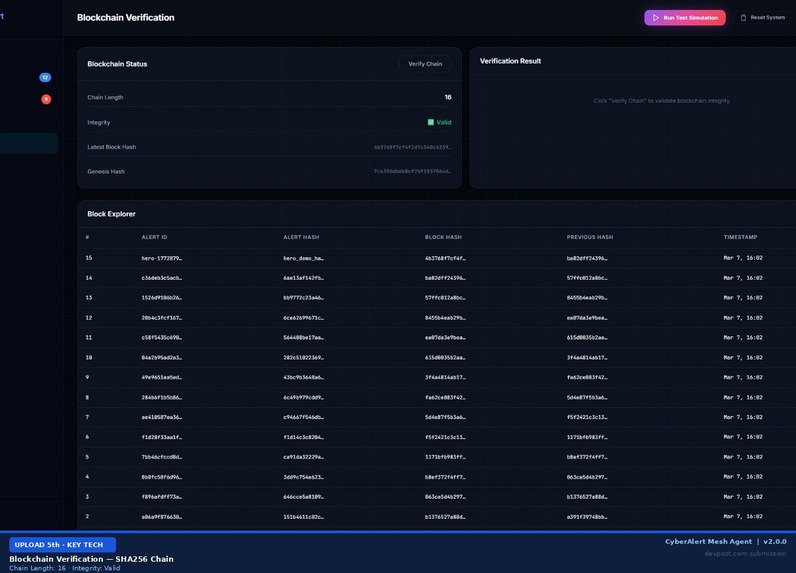Select alert ID f1d28f33aa1f…
This screenshot has width=796, height=573.
(161, 437)
